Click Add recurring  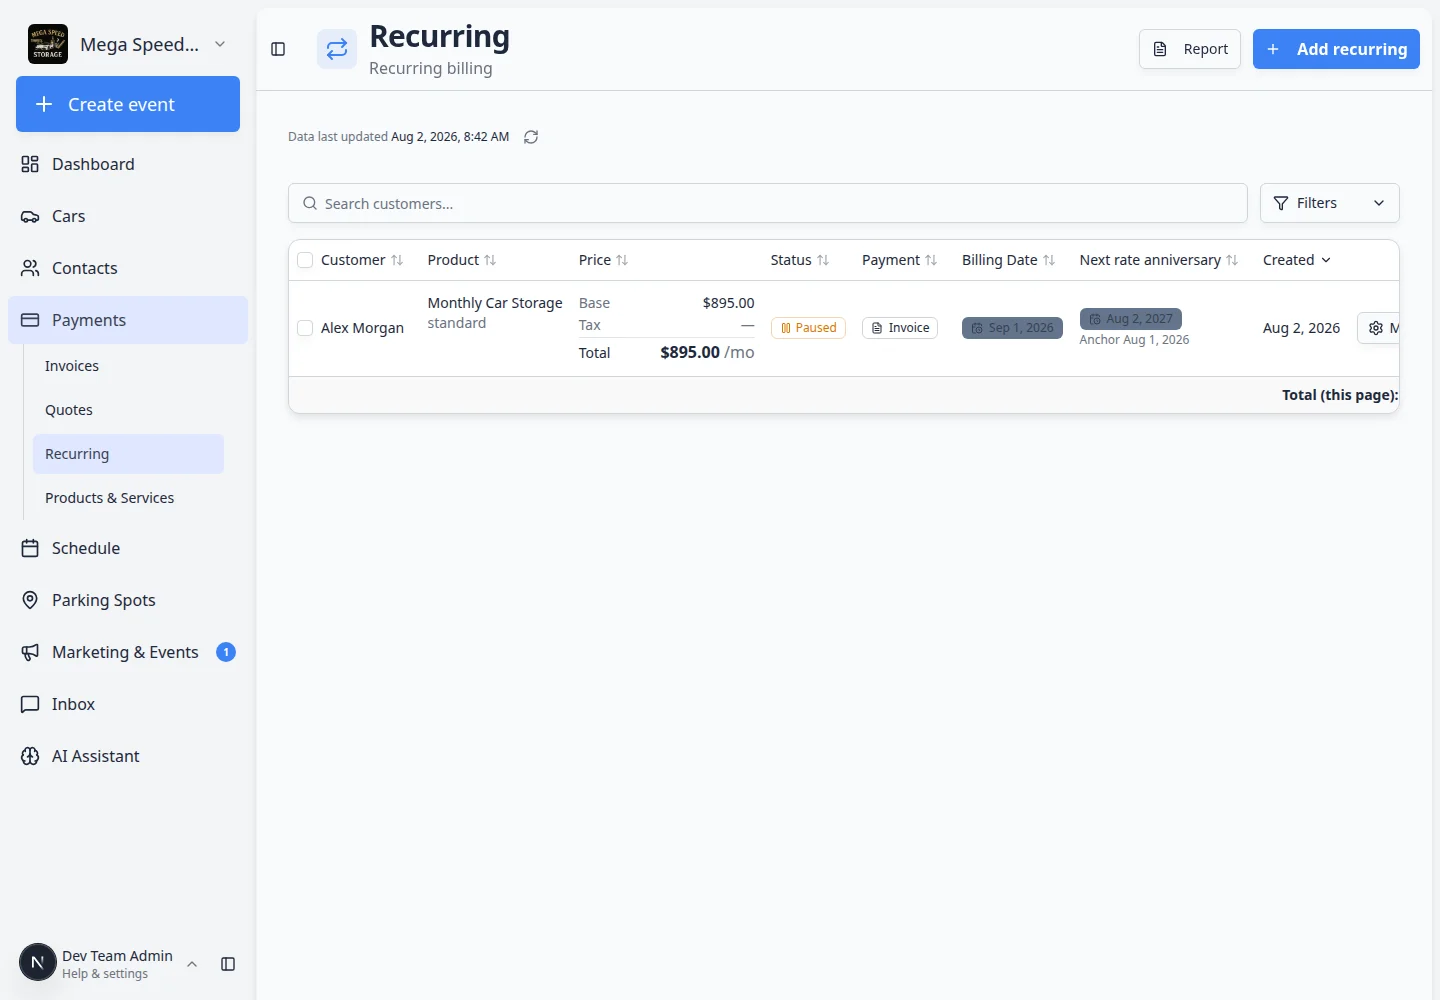[1336, 49]
